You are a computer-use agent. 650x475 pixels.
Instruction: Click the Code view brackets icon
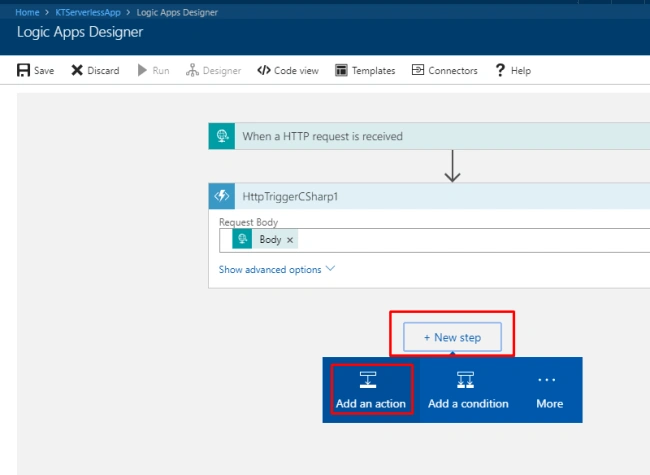(x=264, y=70)
